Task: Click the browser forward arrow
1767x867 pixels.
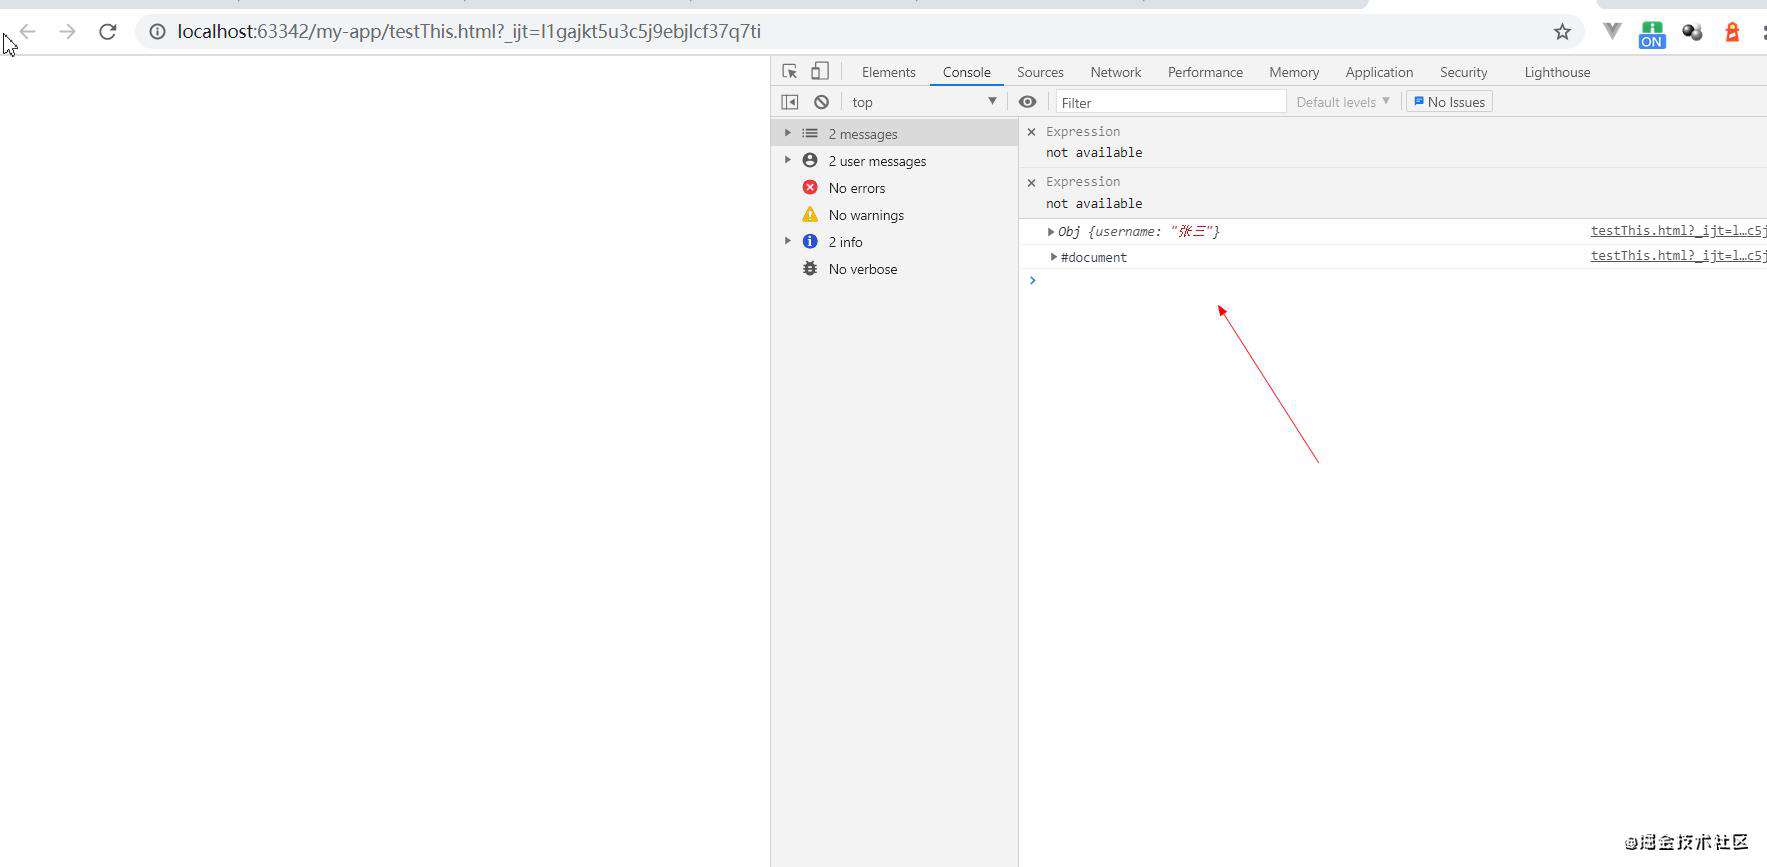Action: (67, 32)
